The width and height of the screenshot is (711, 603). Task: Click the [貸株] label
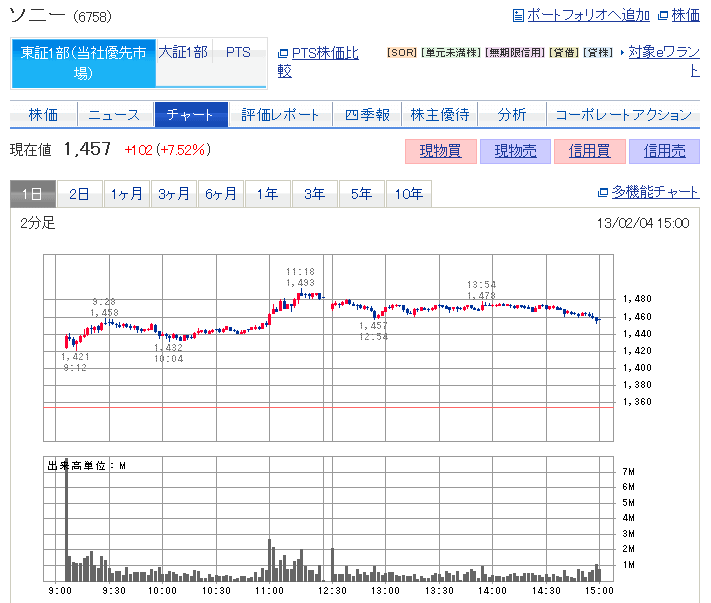pyautogui.click(x=598, y=53)
